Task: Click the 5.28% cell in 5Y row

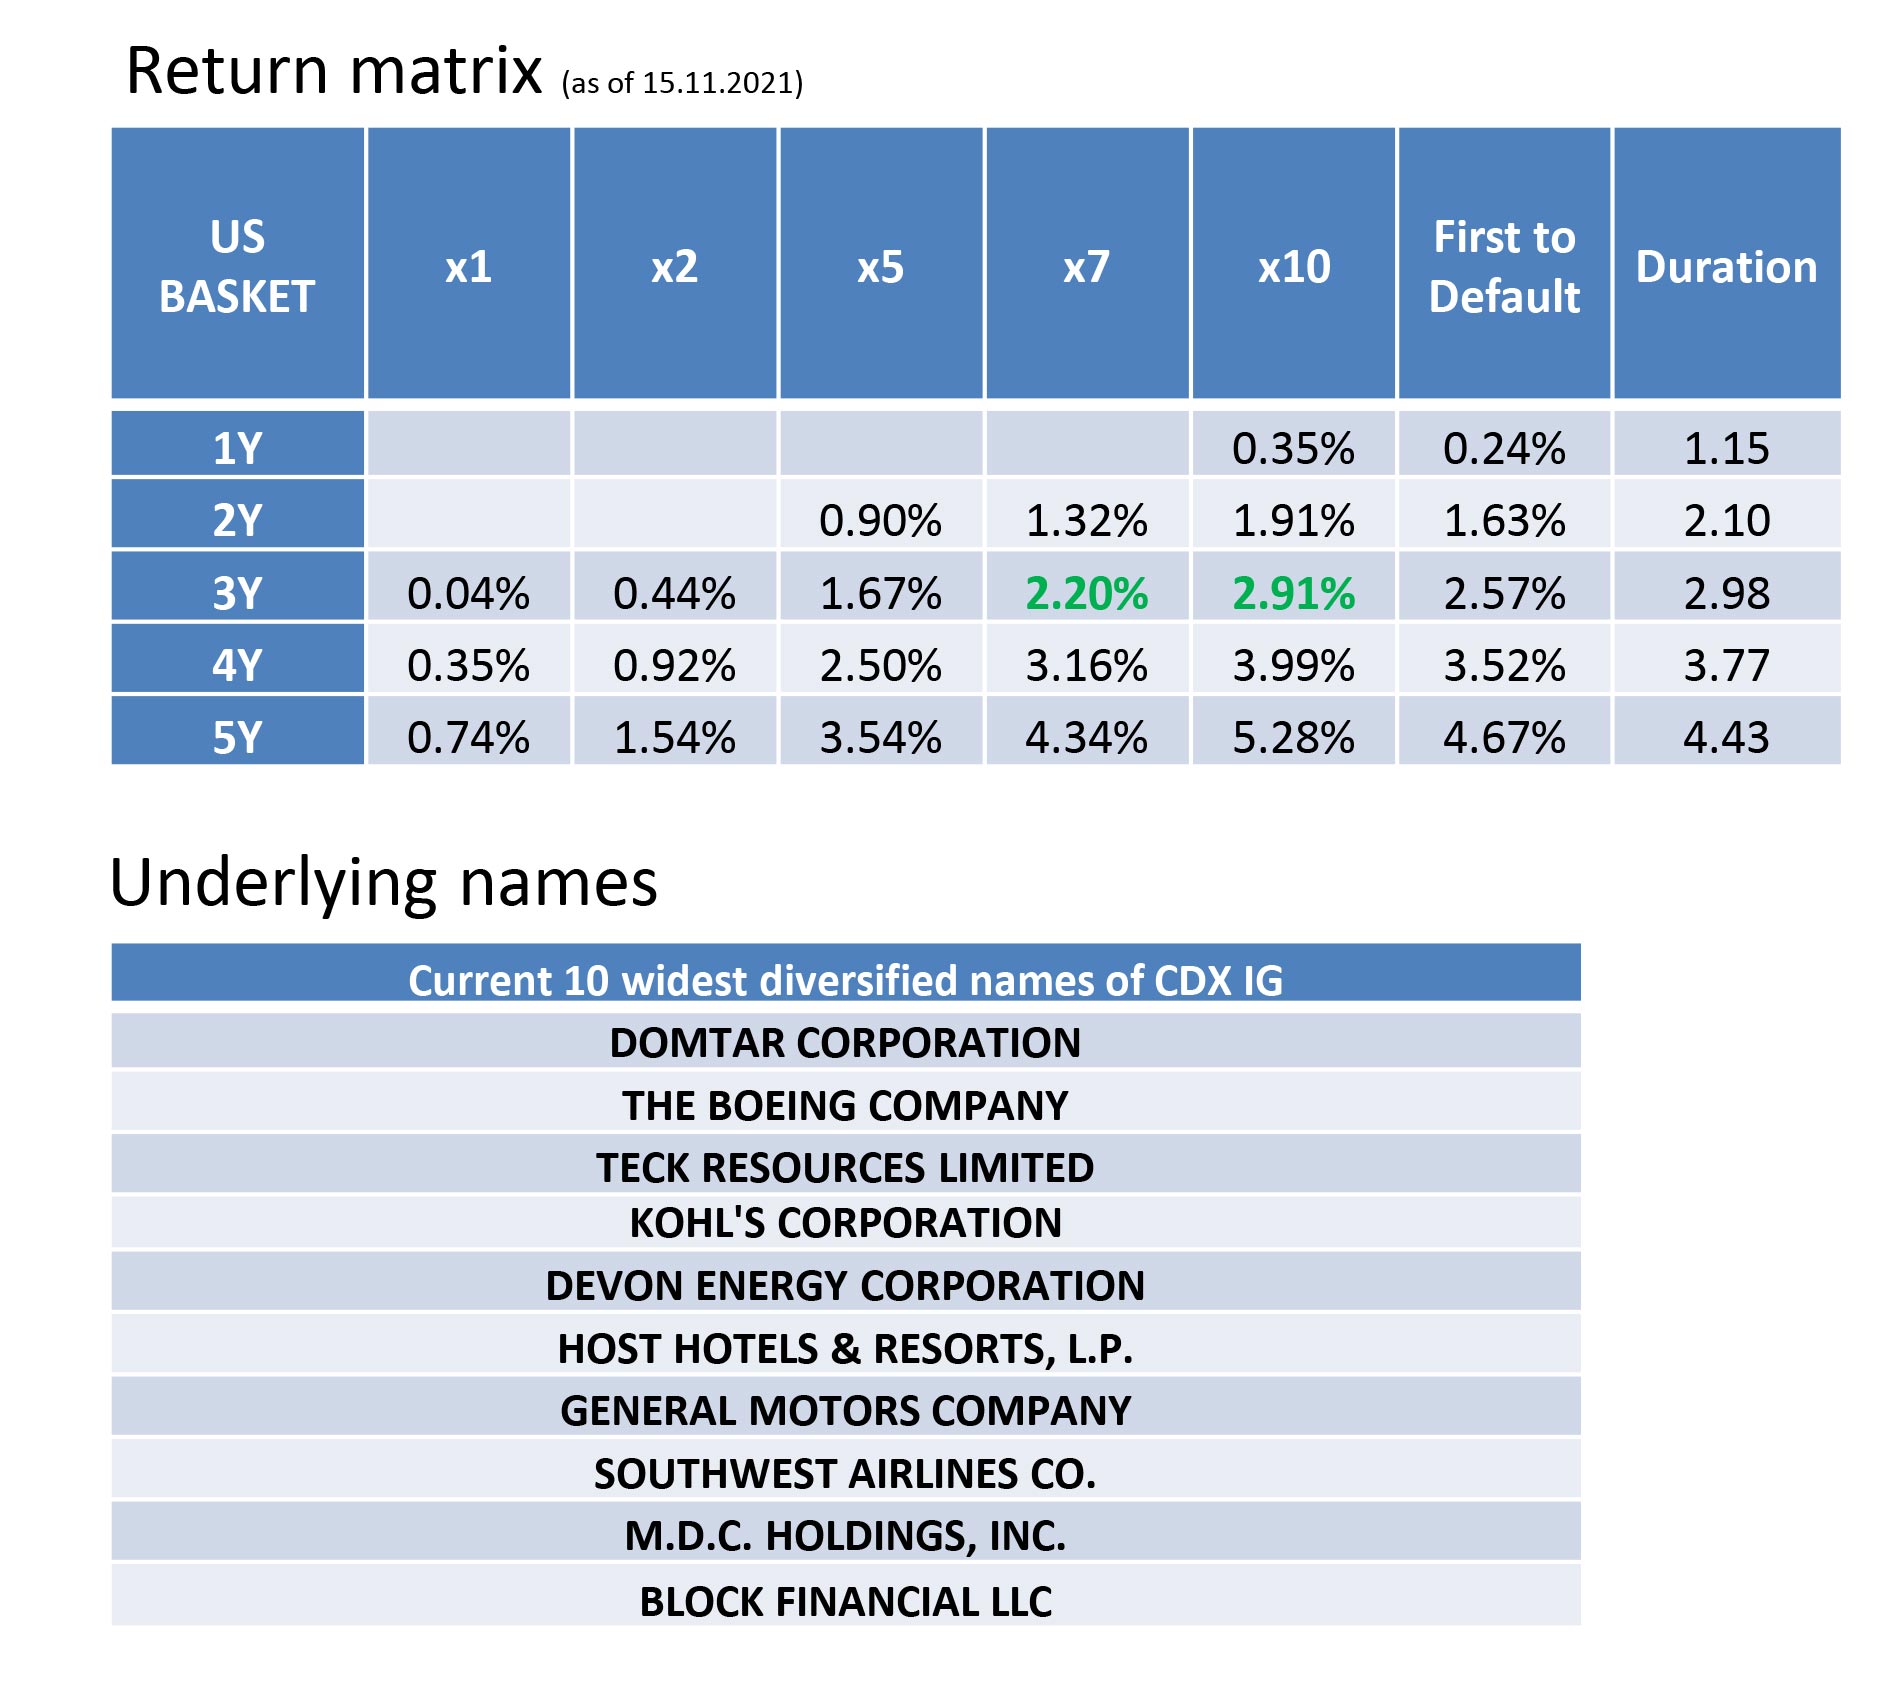Action: tap(1293, 736)
